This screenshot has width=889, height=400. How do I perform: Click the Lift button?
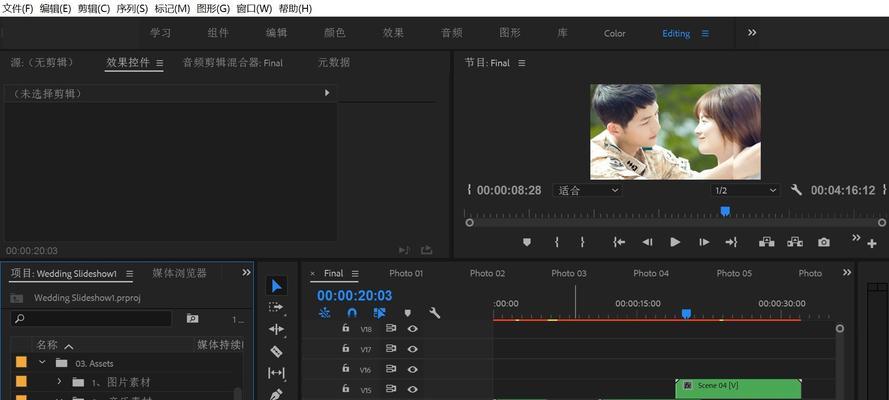coord(767,242)
